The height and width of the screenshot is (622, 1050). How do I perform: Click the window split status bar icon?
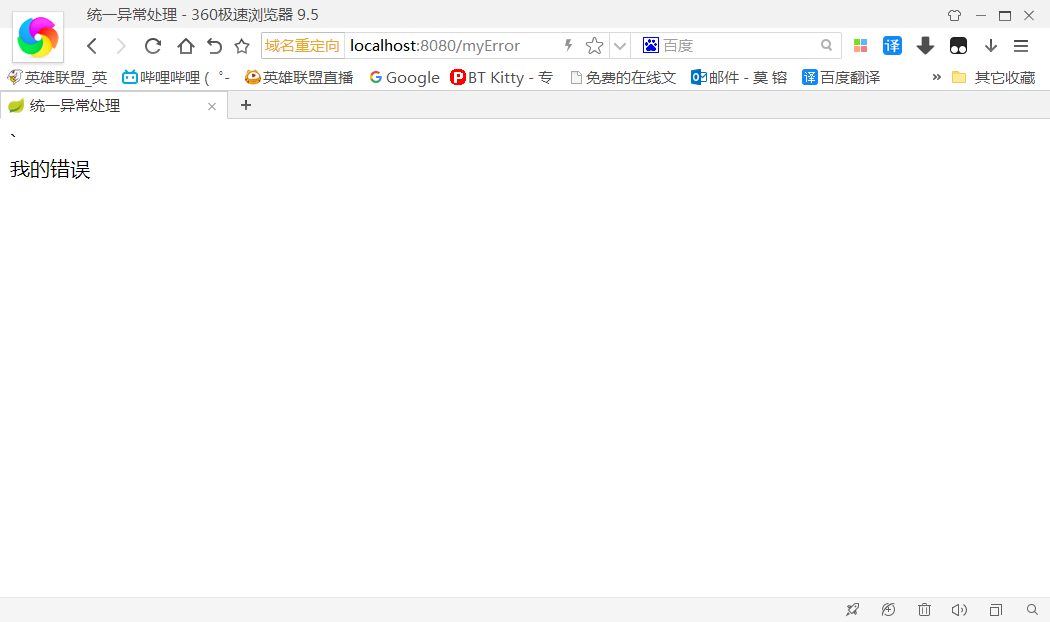coord(996,610)
